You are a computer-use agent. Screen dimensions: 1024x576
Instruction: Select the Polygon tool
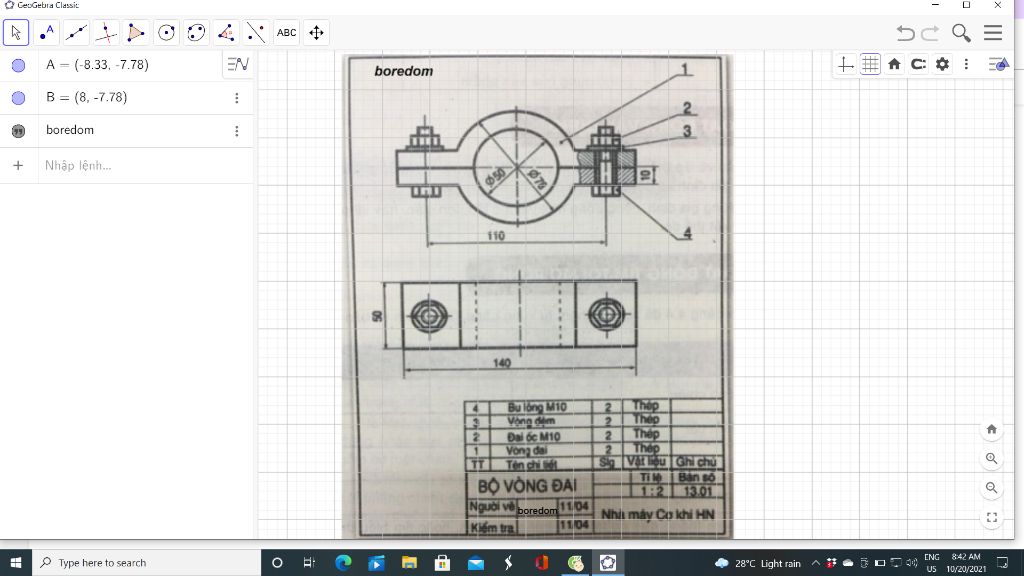click(136, 33)
